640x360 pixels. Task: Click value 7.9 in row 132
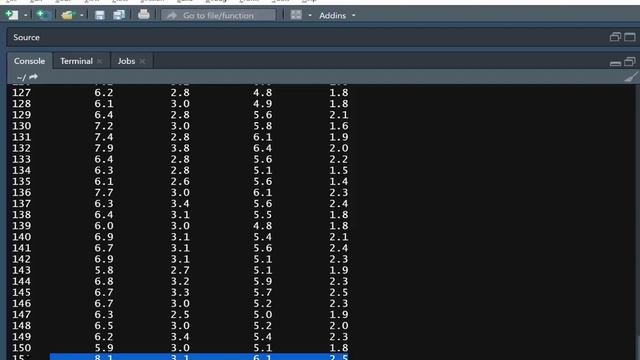pyautogui.click(x=104, y=148)
